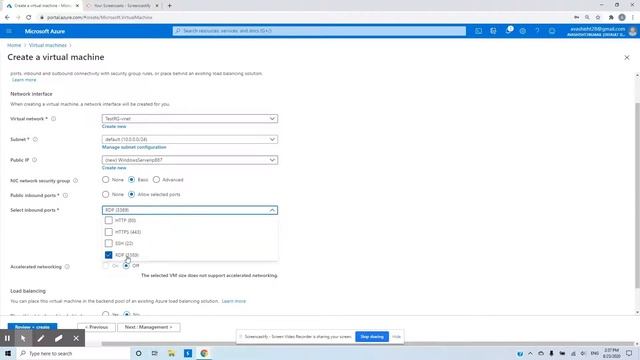Check the SSH (22) port option

click(109, 243)
